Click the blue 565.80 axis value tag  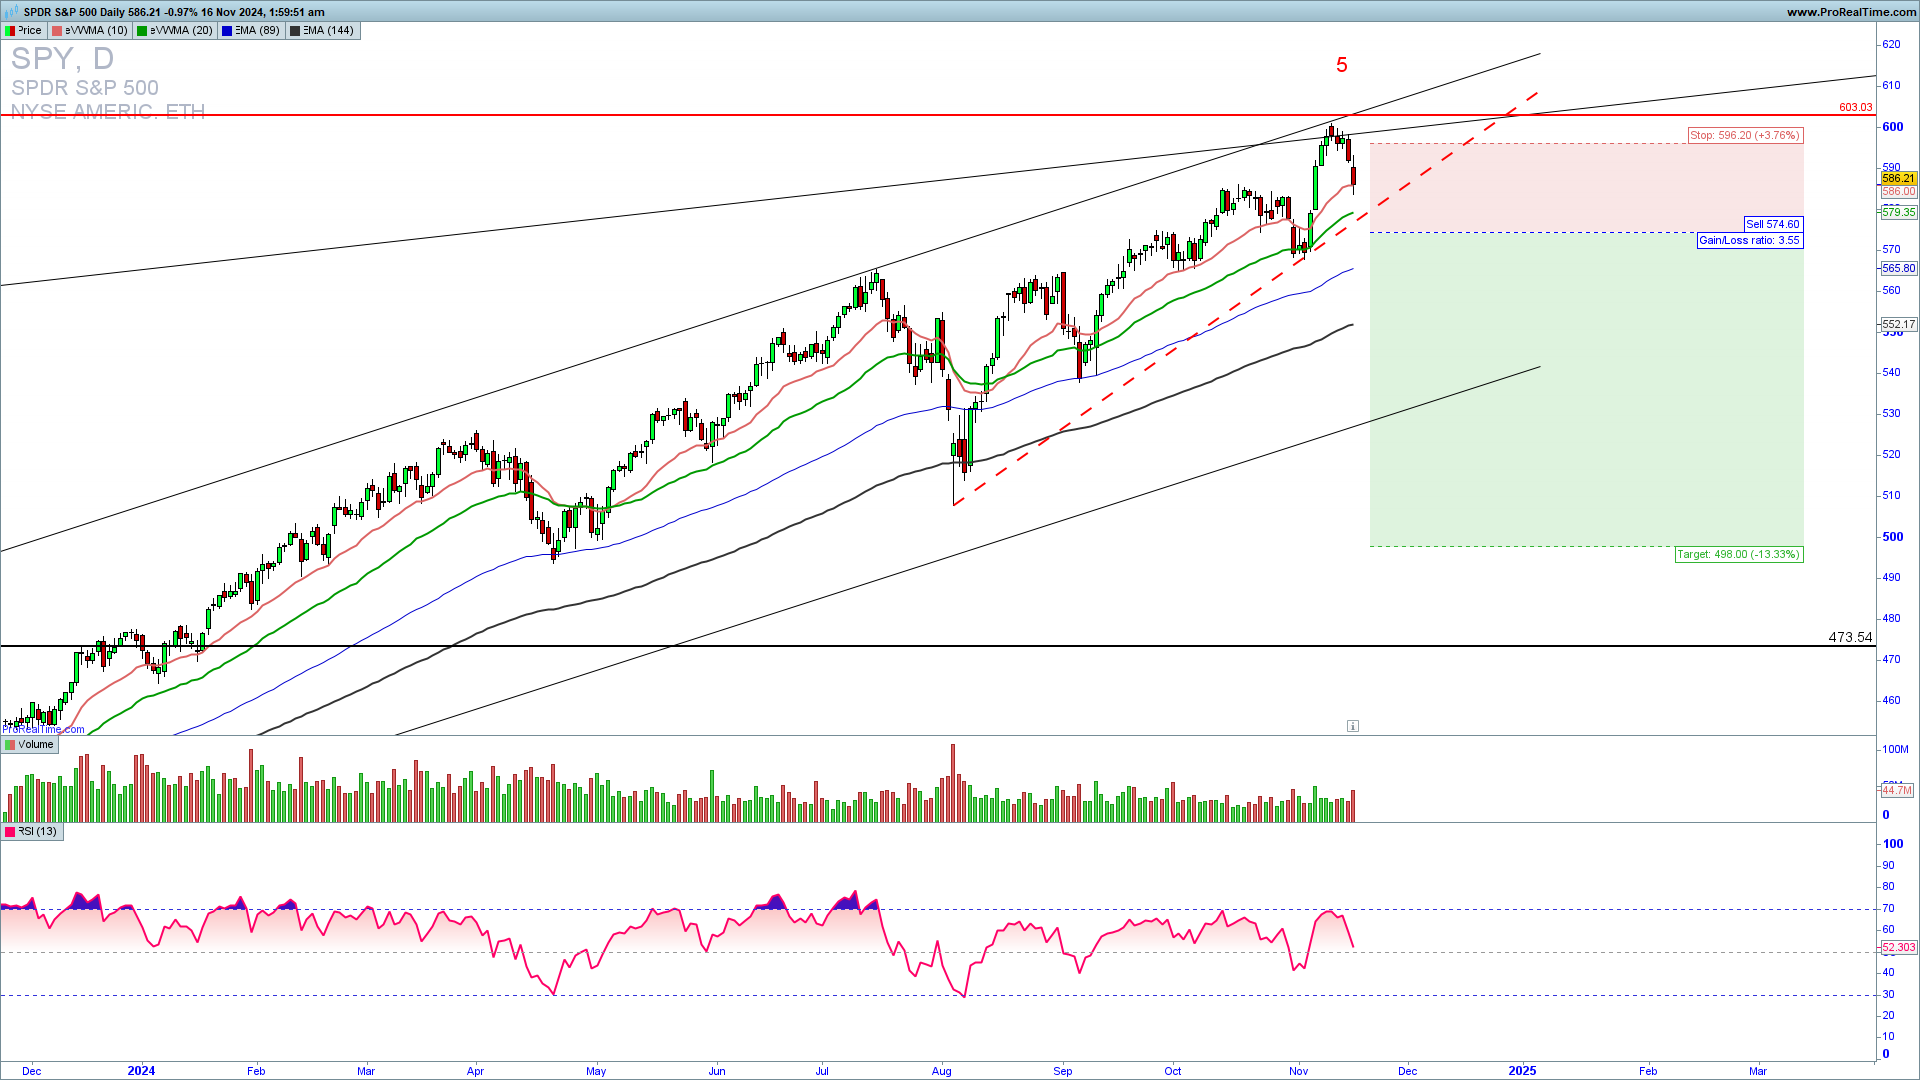point(1898,268)
